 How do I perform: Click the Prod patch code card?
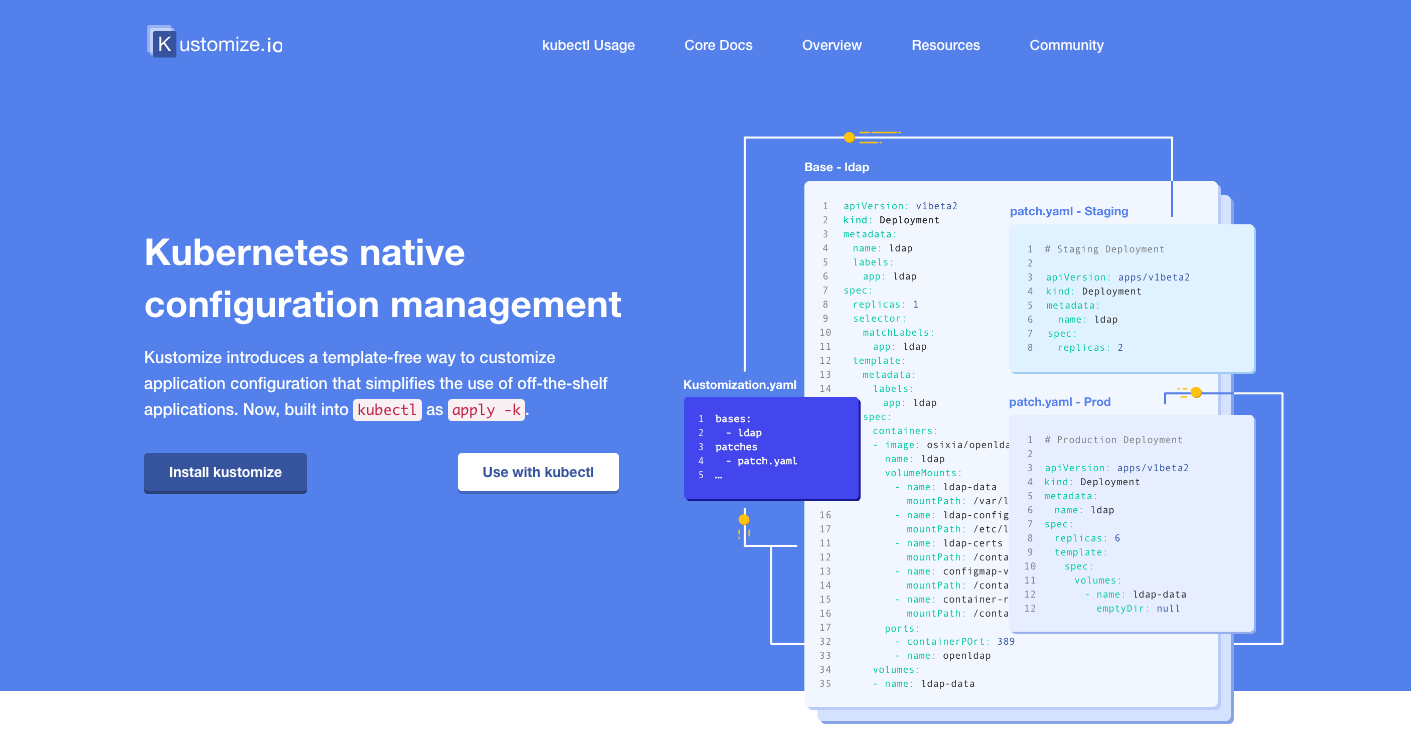[1132, 524]
